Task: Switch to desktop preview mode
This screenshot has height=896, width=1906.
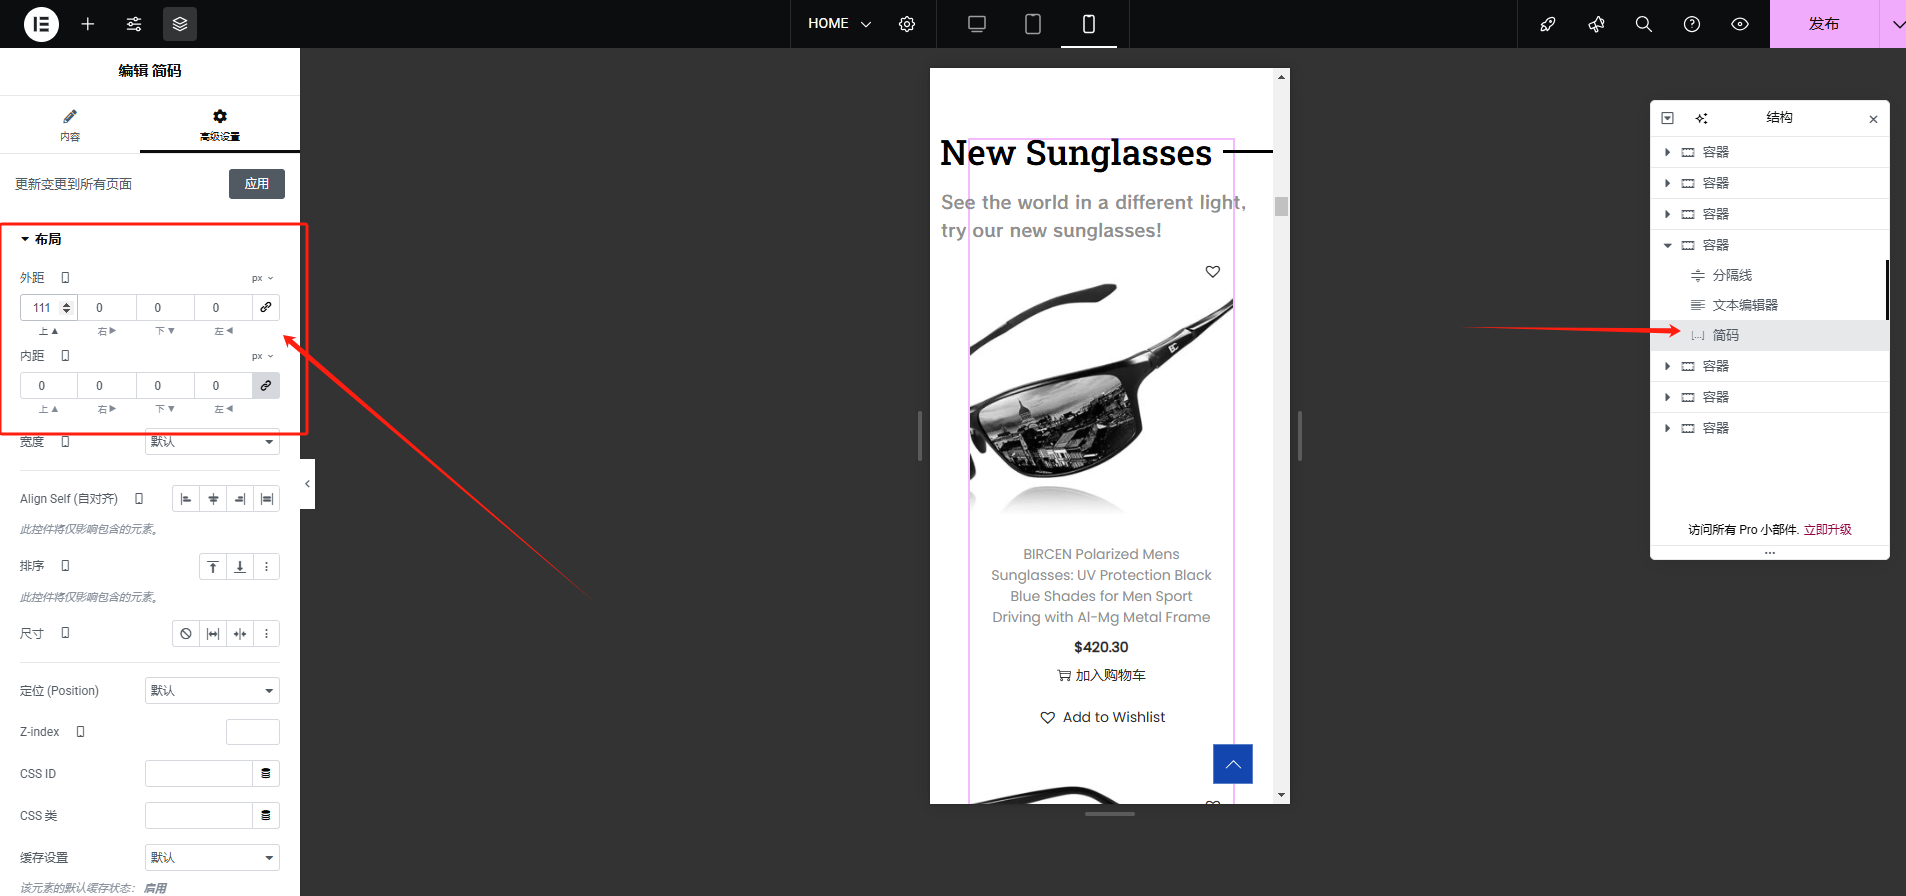Action: (977, 24)
